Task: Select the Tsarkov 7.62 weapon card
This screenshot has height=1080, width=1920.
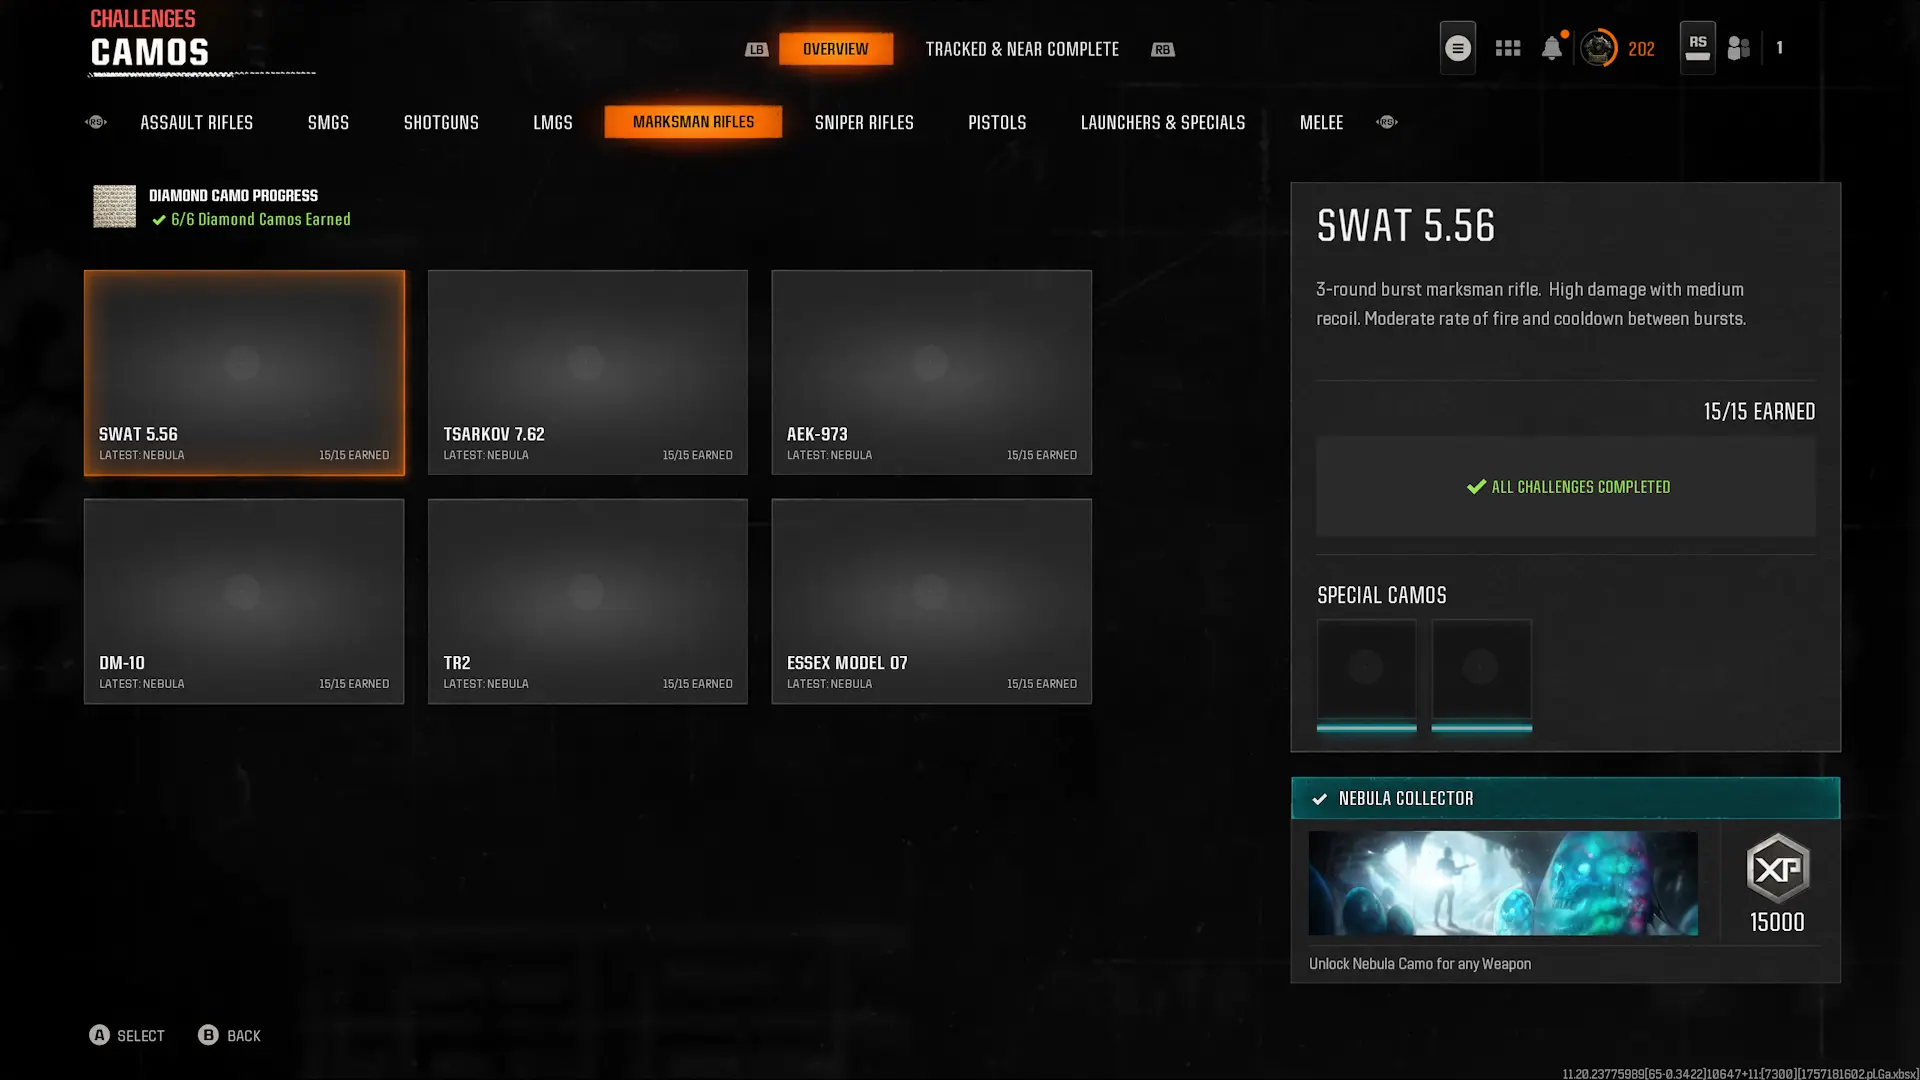Action: [587, 372]
